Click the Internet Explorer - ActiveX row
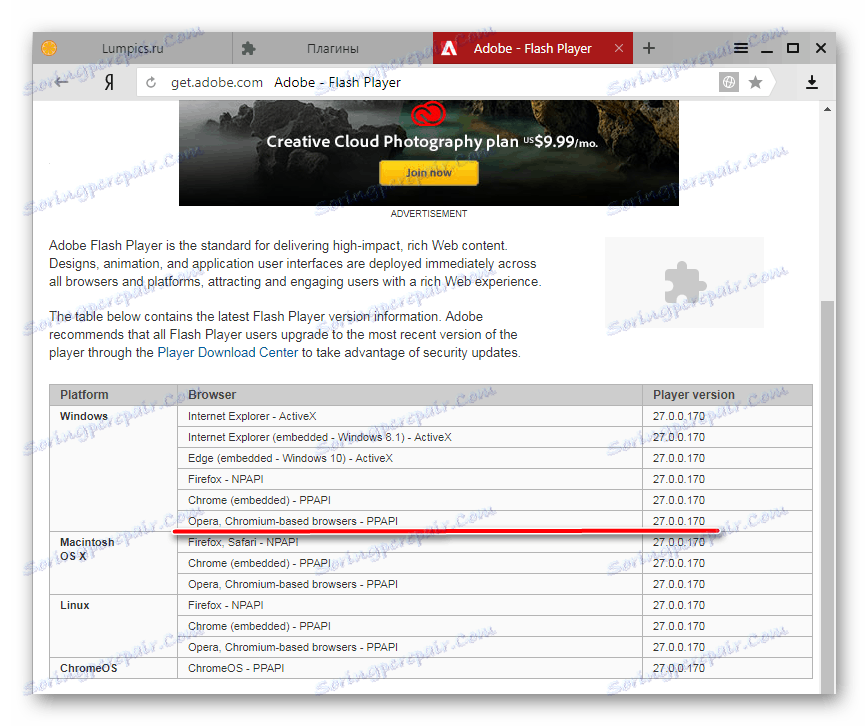 click(410, 416)
